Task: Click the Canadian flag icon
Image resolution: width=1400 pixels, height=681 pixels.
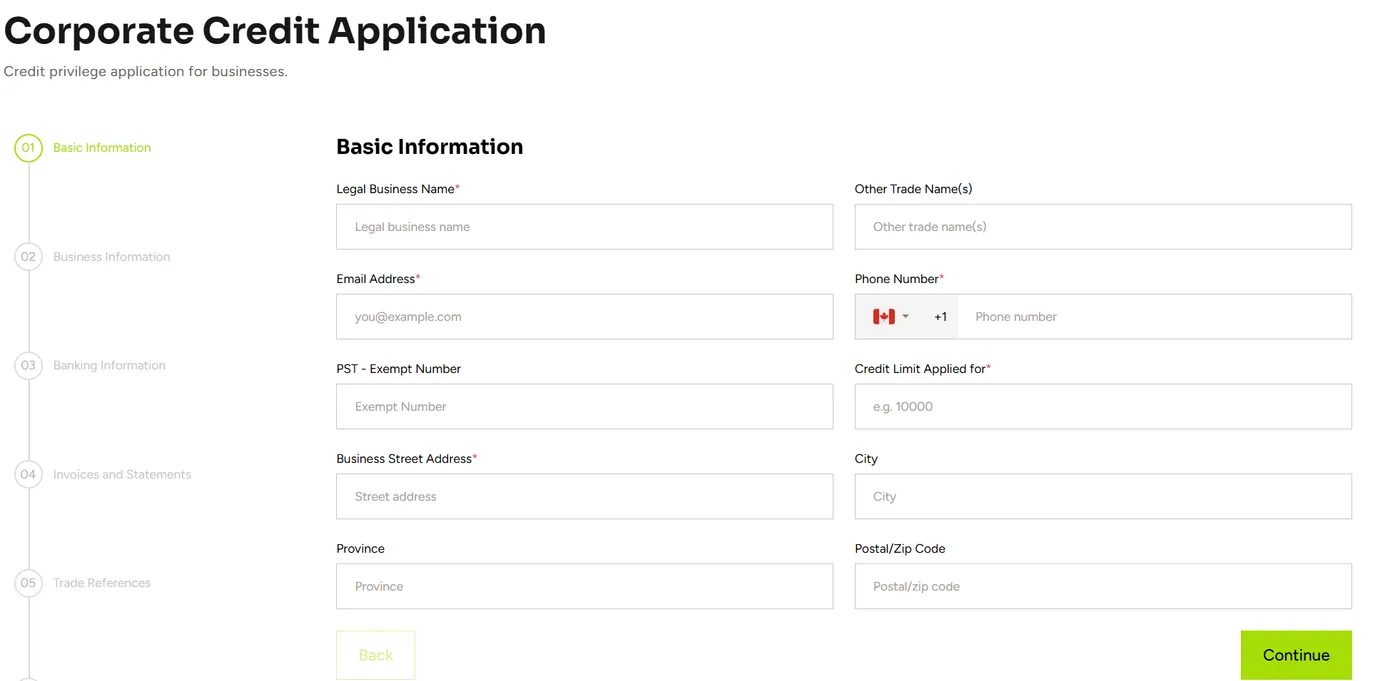Action: [883, 317]
